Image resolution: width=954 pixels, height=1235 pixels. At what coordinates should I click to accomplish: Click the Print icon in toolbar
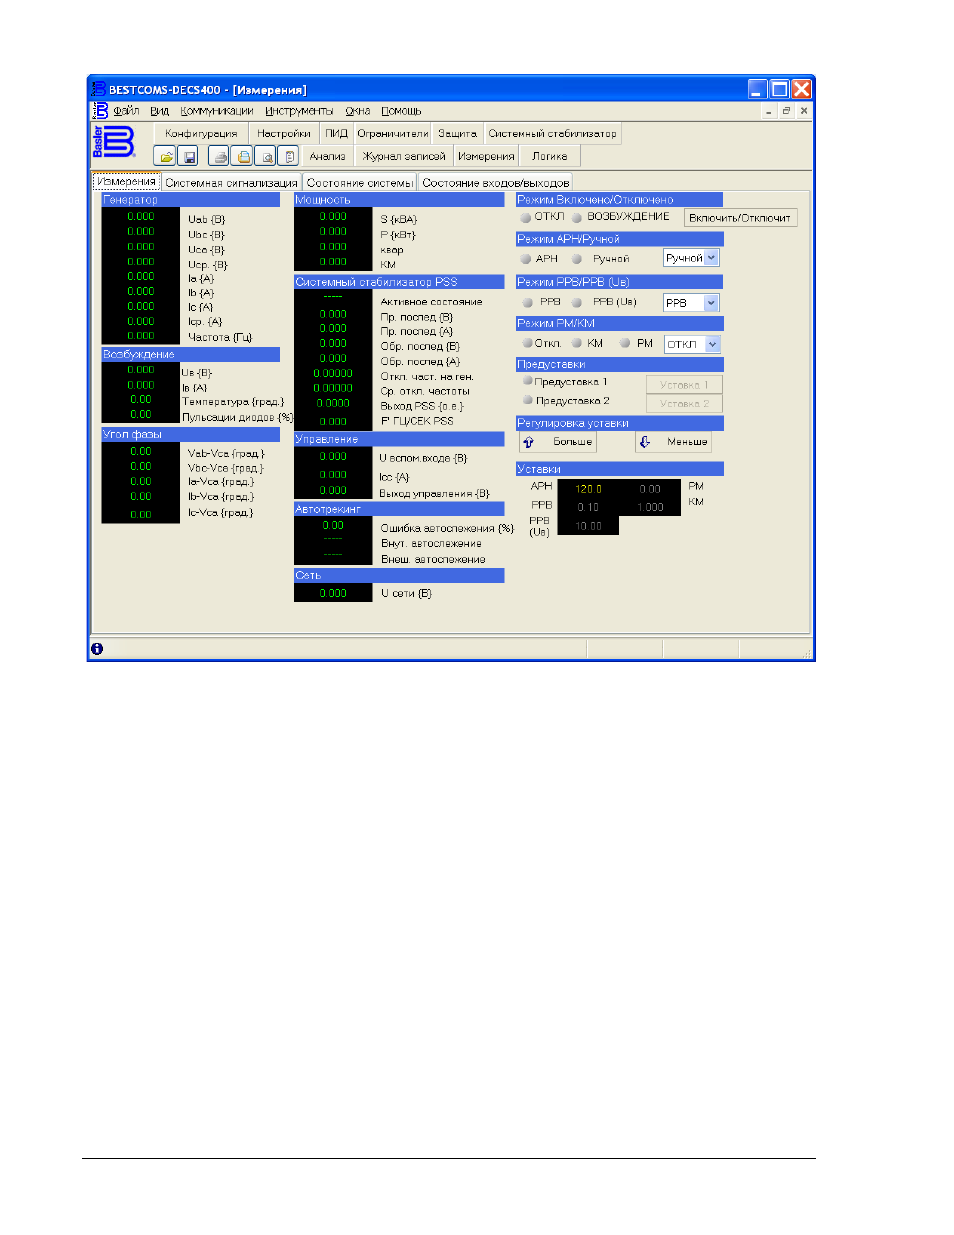point(219,157)
